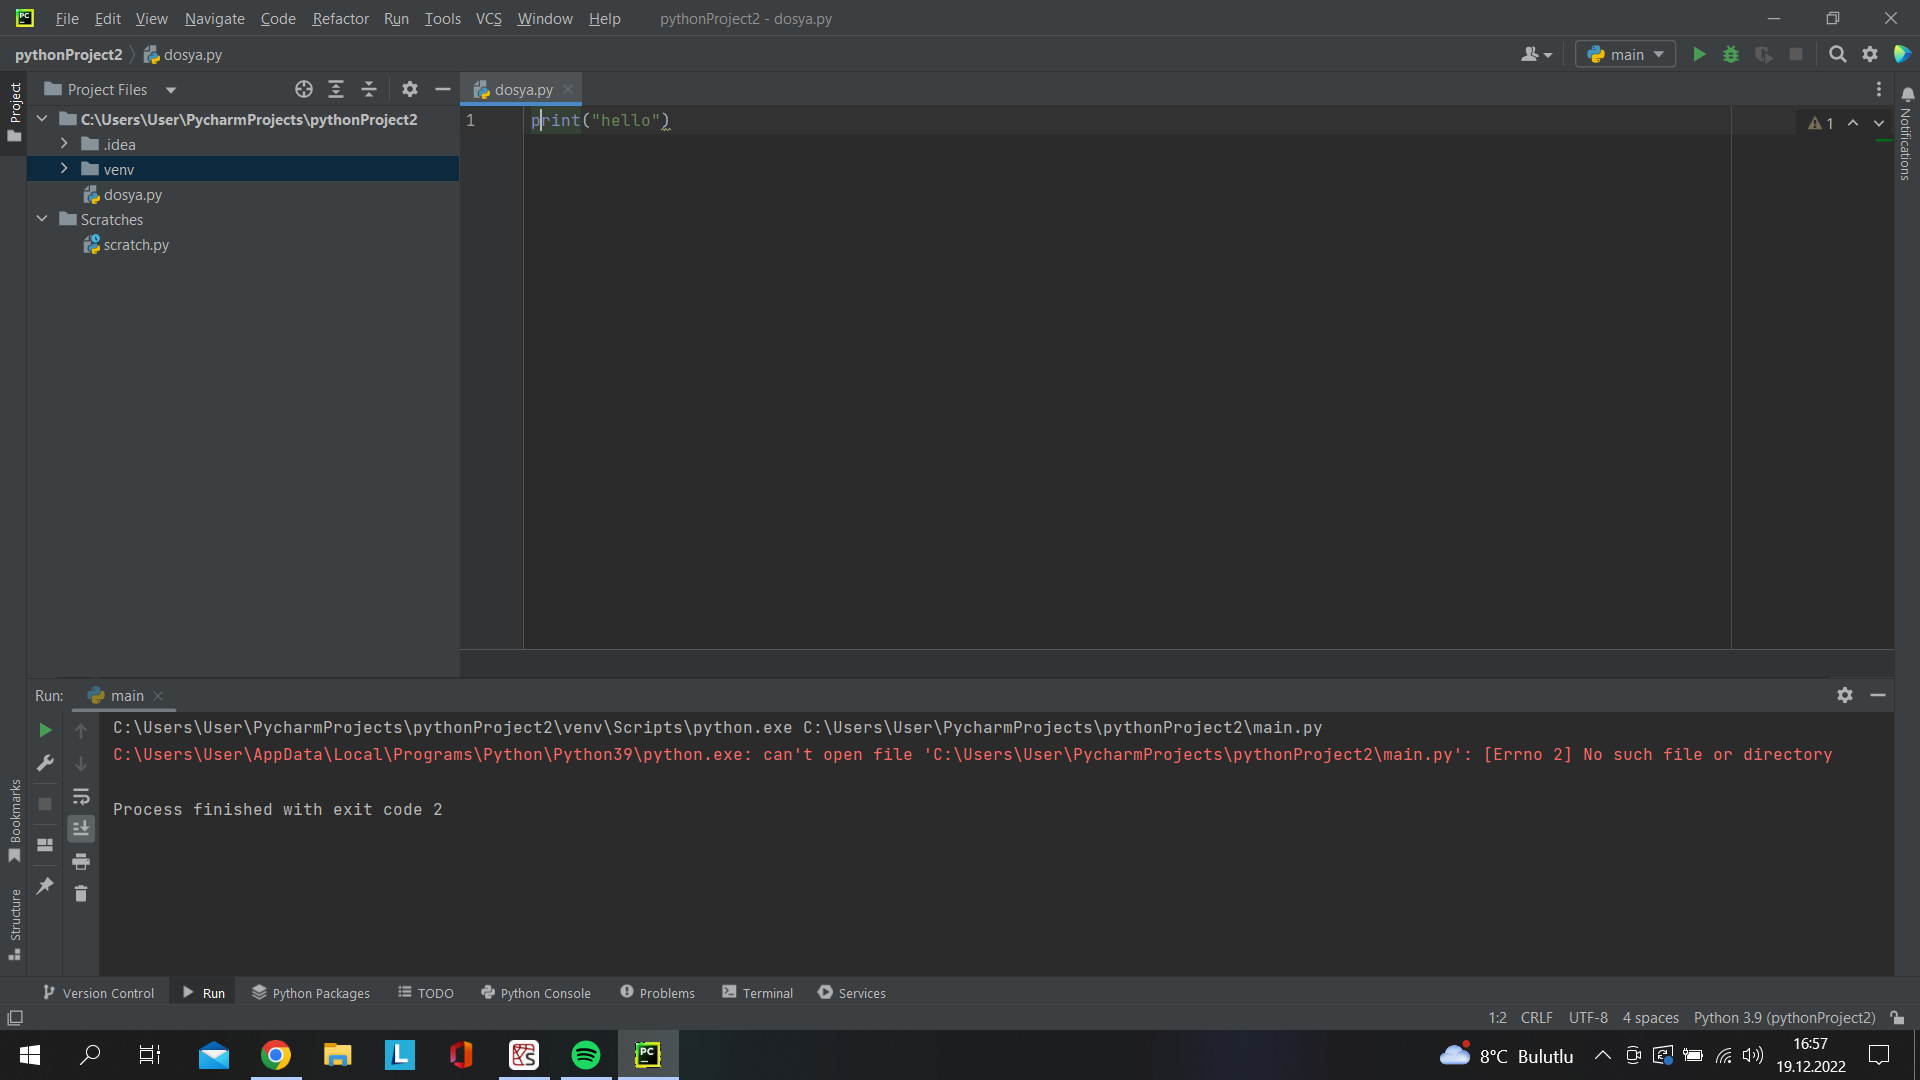Click the trash Clear All icon
1920x1080 pixels.
click(x=81, y=894)
